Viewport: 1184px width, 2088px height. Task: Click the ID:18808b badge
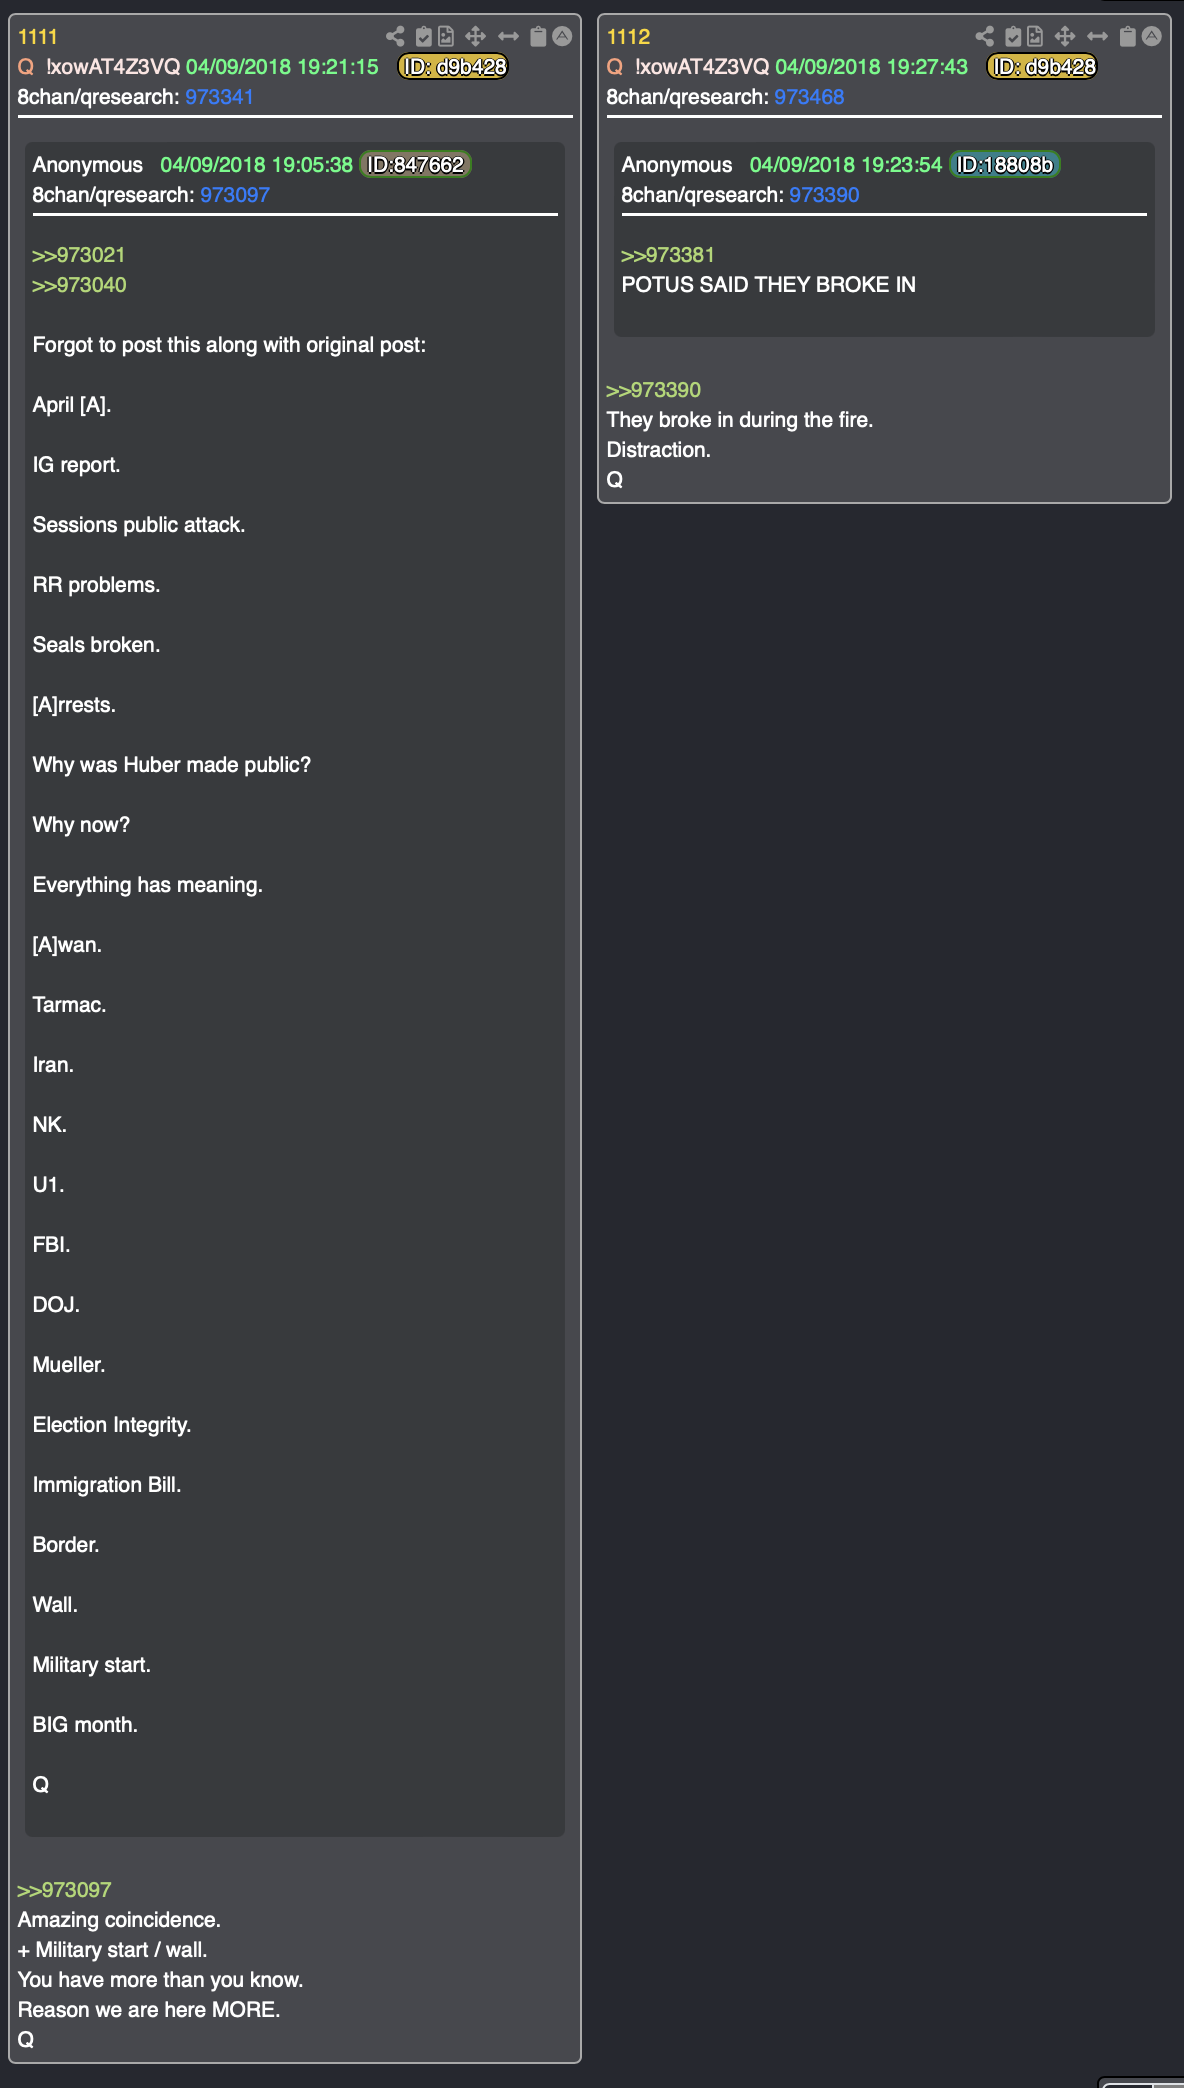tap(1004, 165)
